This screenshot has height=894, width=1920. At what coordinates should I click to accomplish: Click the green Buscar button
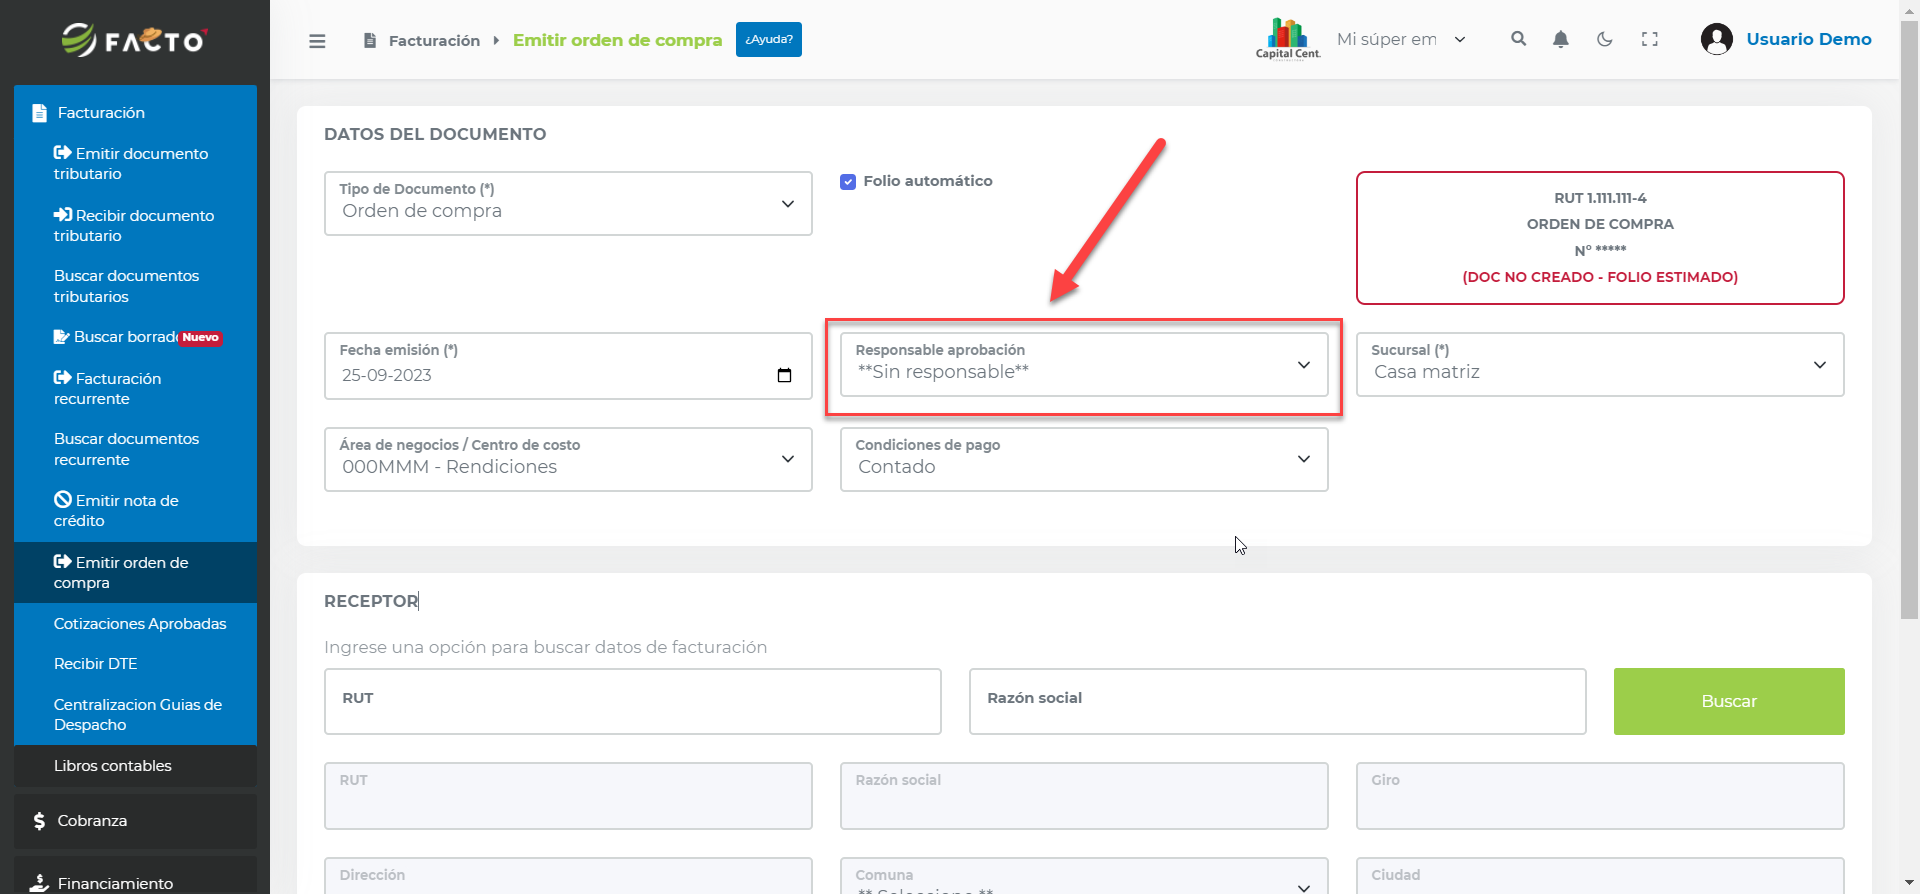coord(1728,701)
